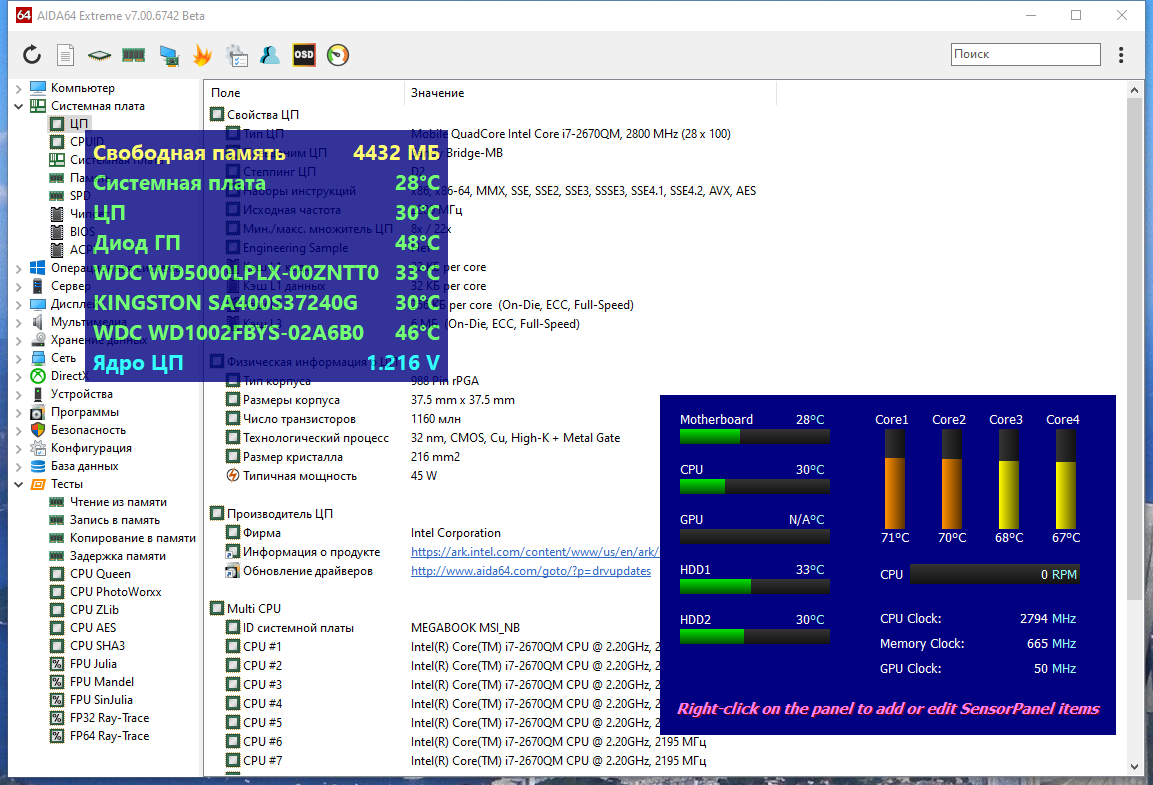Expand the Компьютер tree node

pyautogui.click(x=20, y=87)
